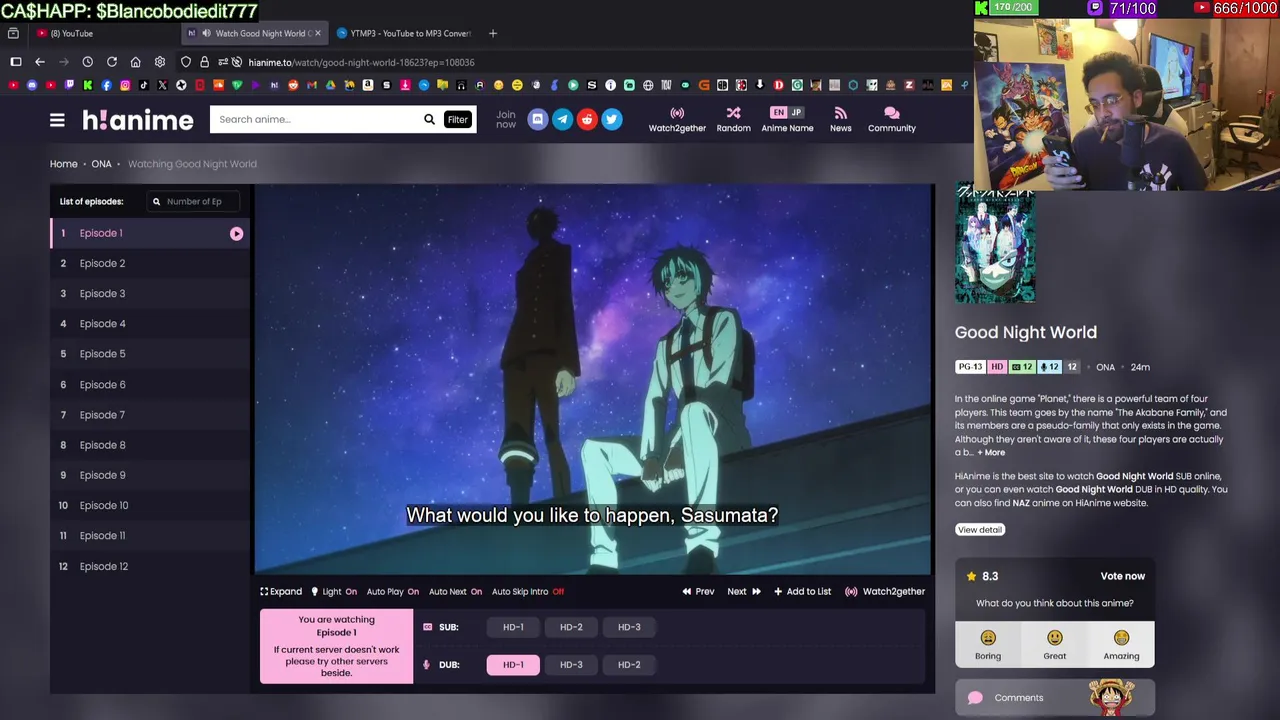Open the Twitter join icon
This screenshot has height=720, width=1280.
point(612,120)
